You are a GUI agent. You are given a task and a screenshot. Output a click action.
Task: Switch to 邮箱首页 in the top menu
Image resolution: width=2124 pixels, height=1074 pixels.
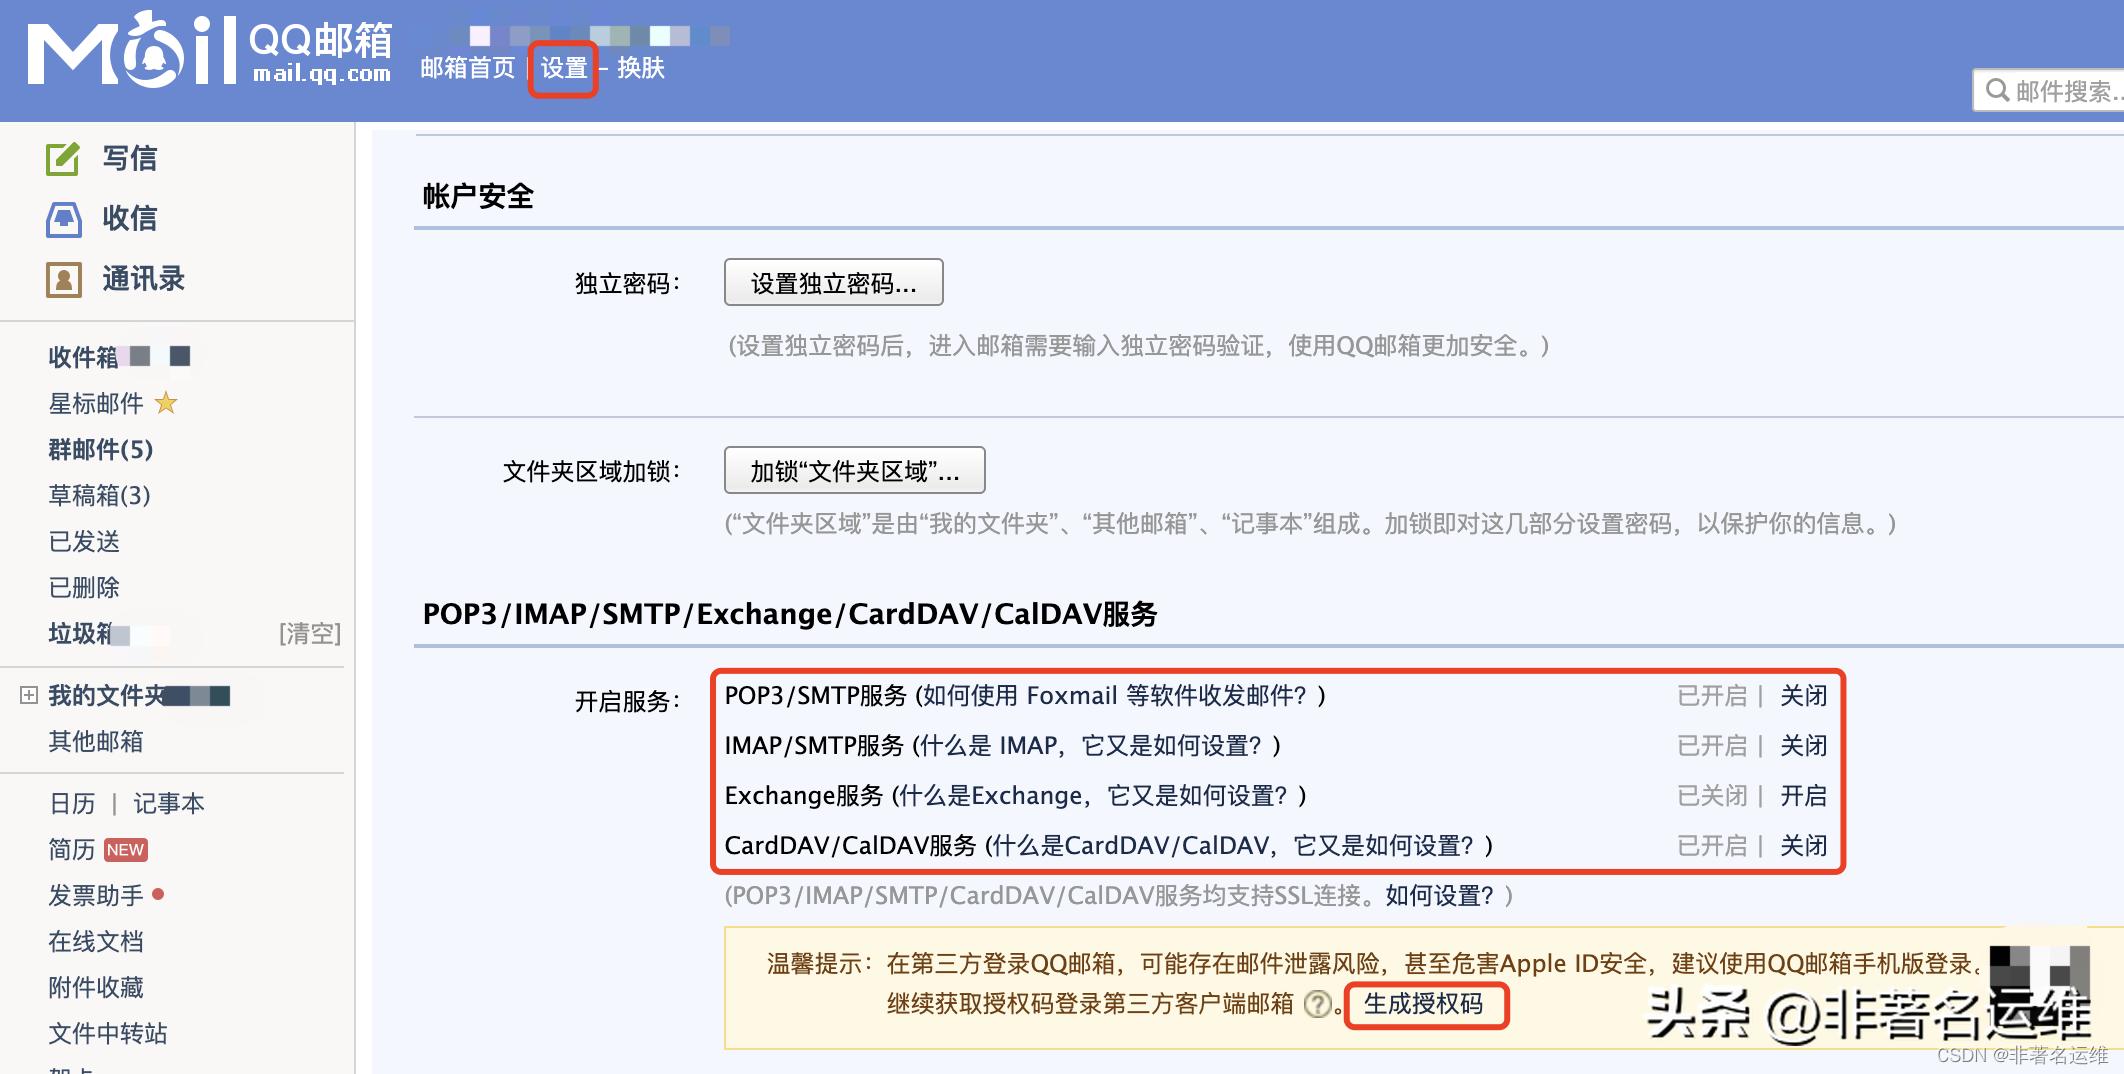(467, 68)
